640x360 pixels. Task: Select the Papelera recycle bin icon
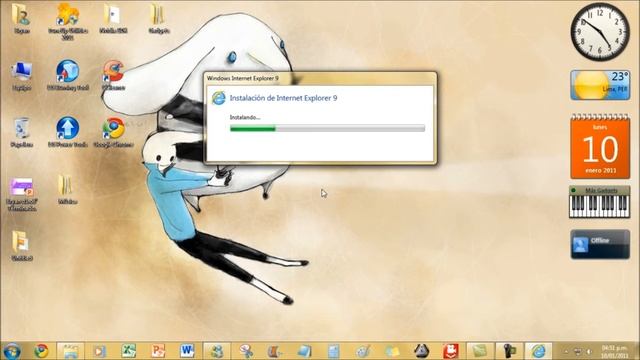tap(21, 133)
